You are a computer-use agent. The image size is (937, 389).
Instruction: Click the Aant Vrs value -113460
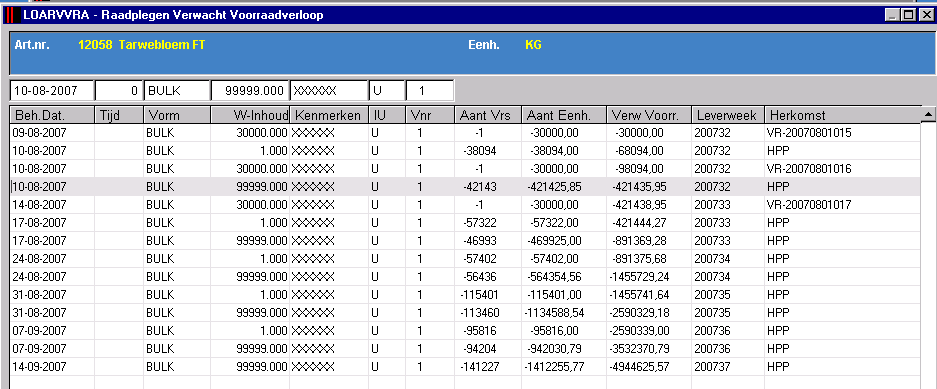pyautogui.click(x=480, y=313)
